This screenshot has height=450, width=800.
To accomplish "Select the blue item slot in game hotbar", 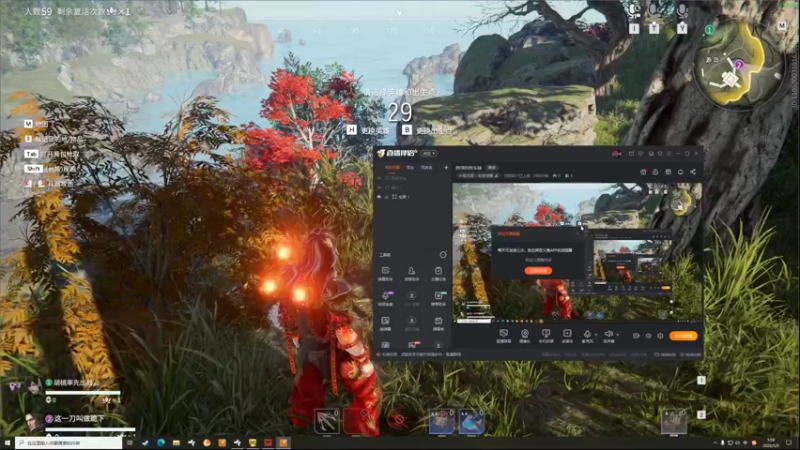I will click(471, 421).
